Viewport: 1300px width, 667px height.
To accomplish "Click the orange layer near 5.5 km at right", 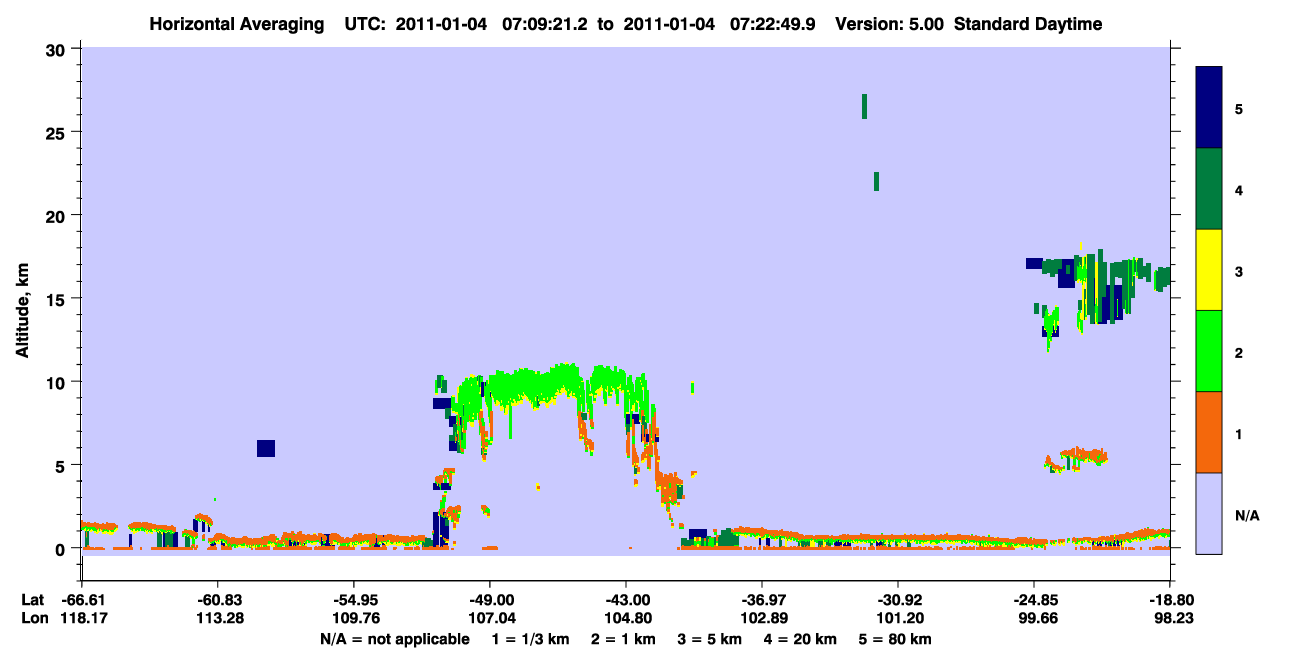I will (x=1084, y=455).
